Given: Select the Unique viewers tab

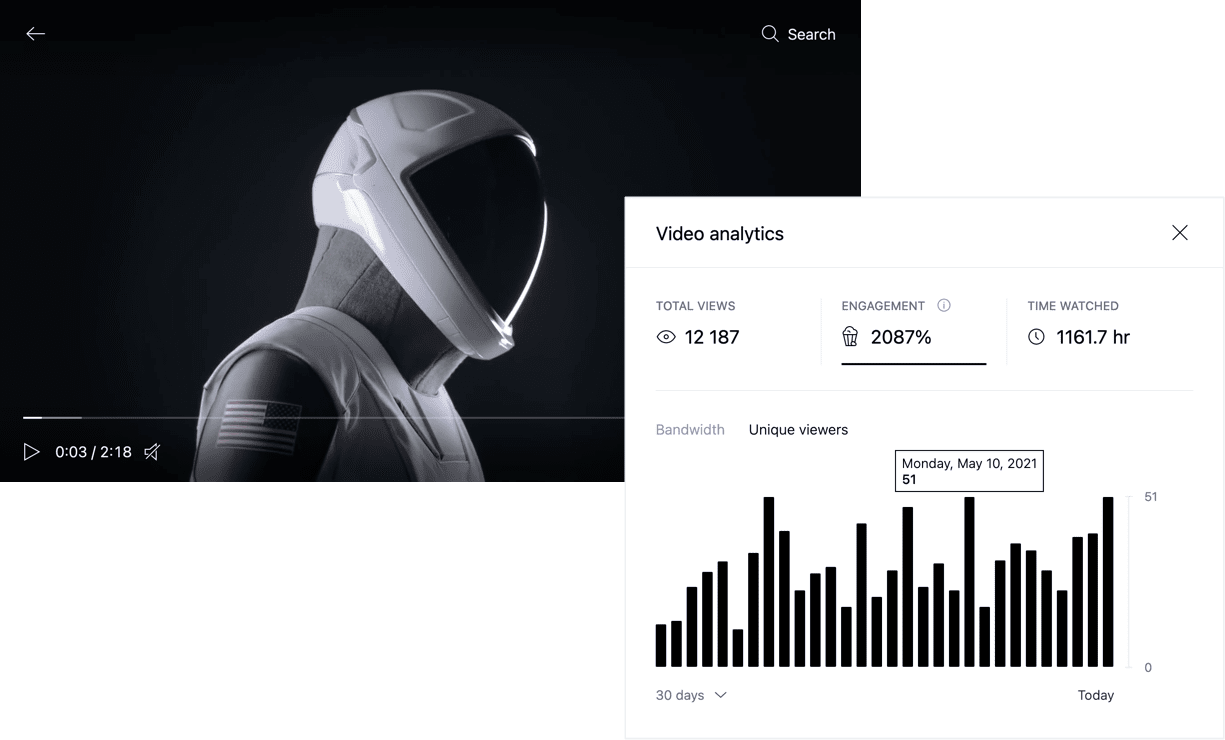Looking at the screenshot, I should [x=798, y=430].
